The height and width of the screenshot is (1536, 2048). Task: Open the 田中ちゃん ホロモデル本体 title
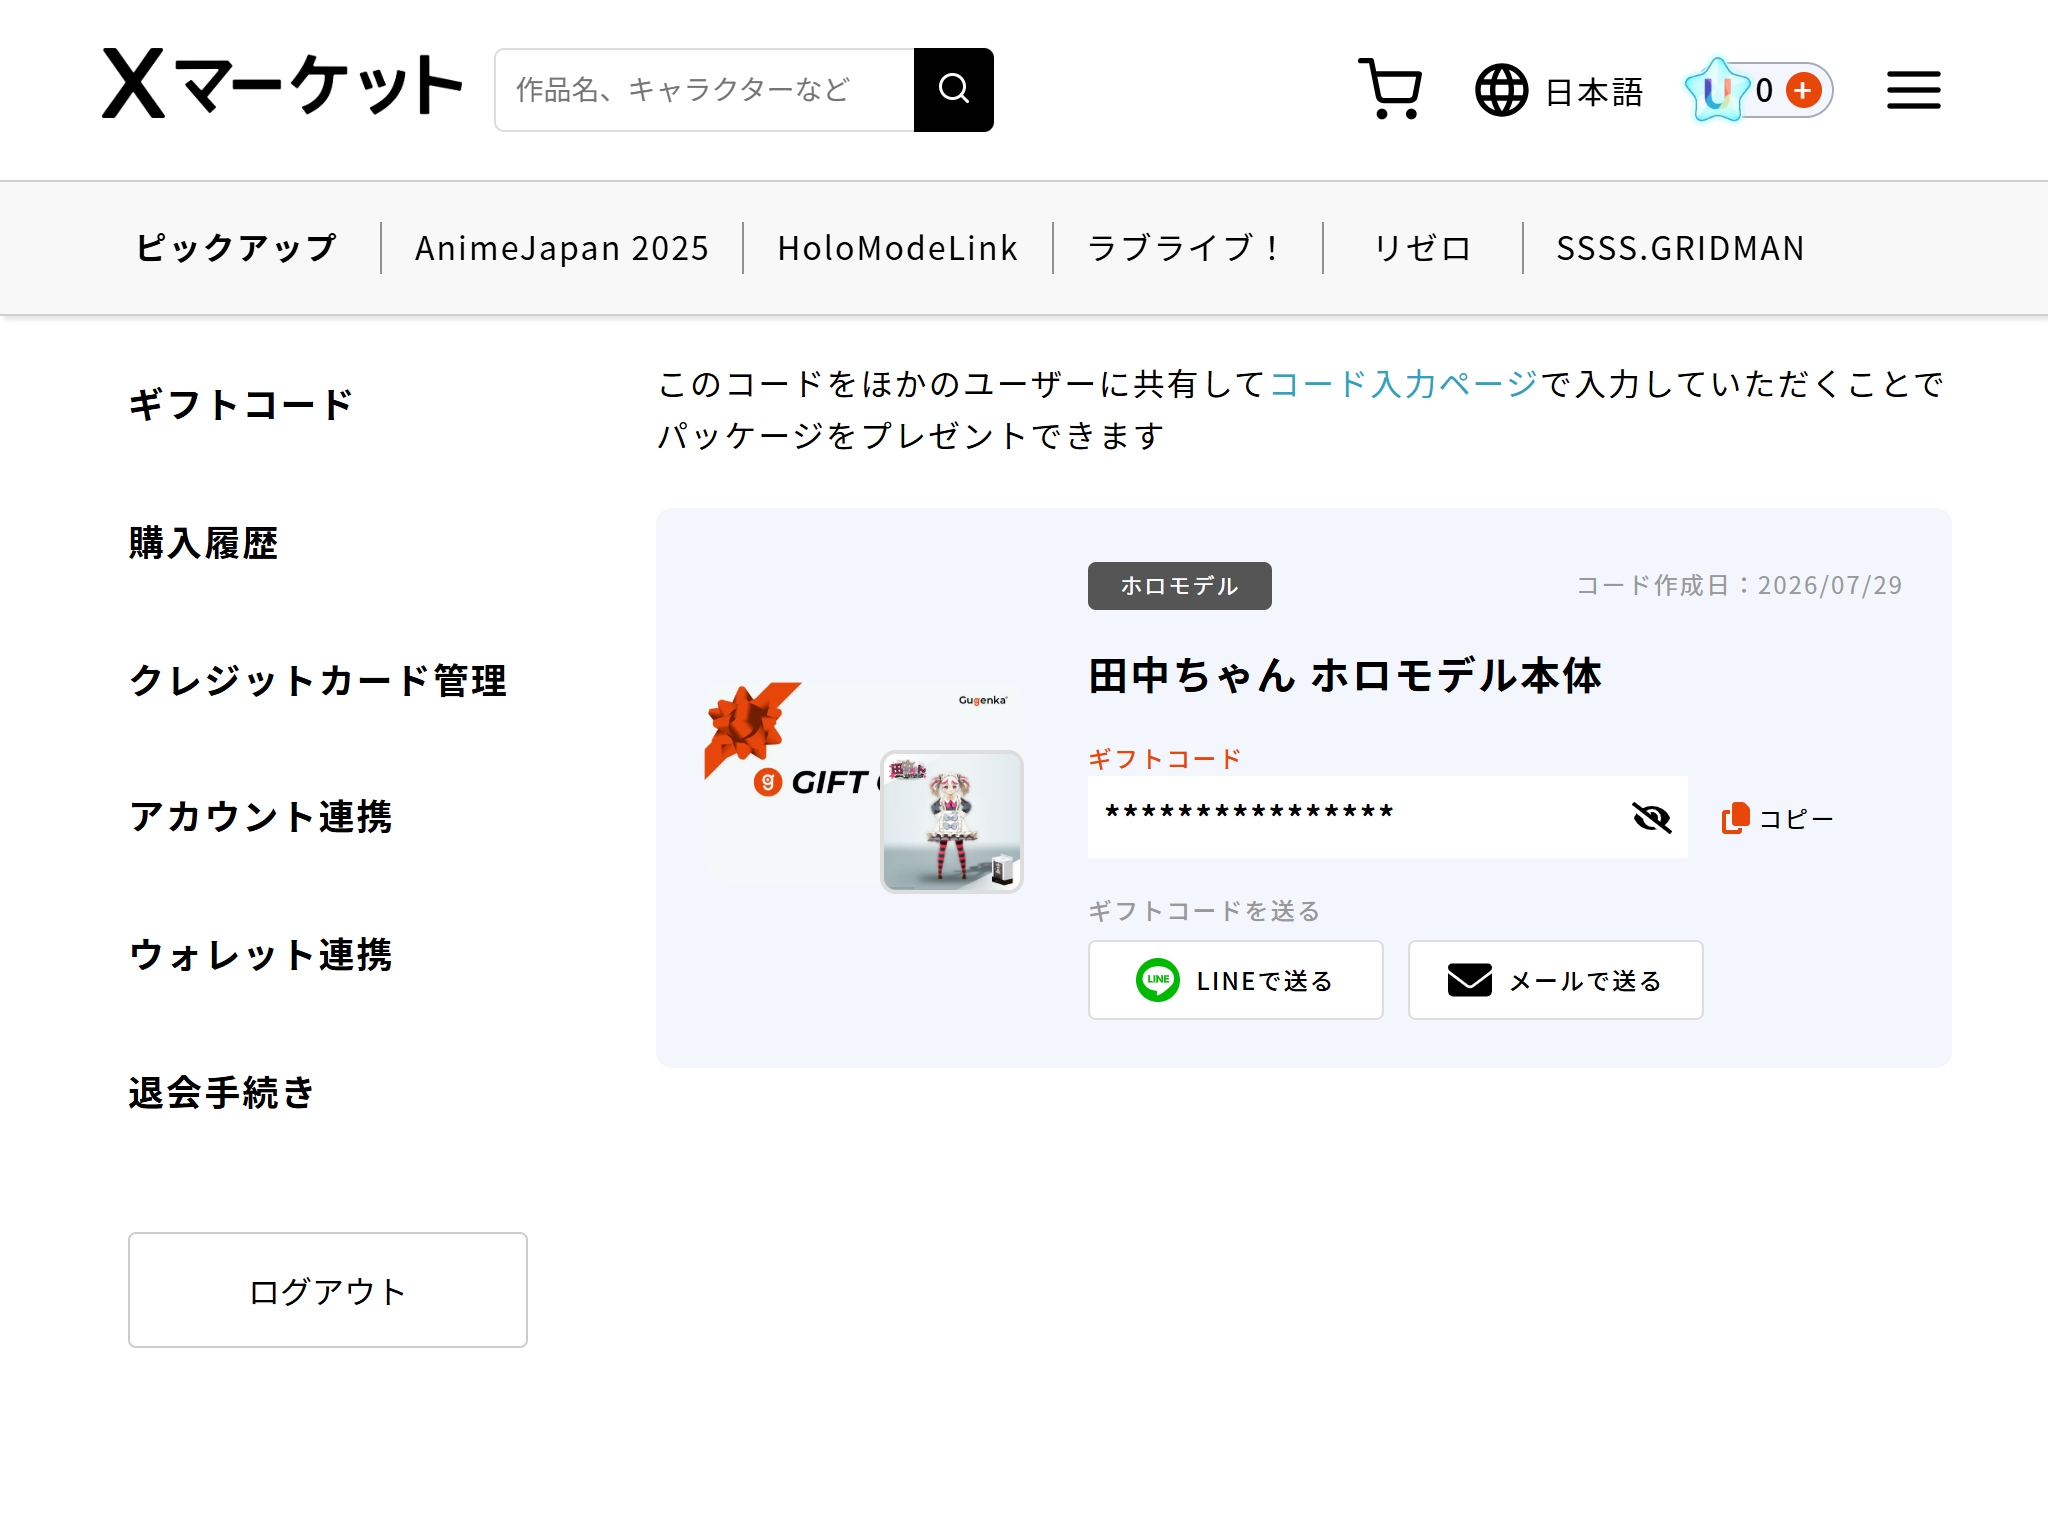[1345, 676]
